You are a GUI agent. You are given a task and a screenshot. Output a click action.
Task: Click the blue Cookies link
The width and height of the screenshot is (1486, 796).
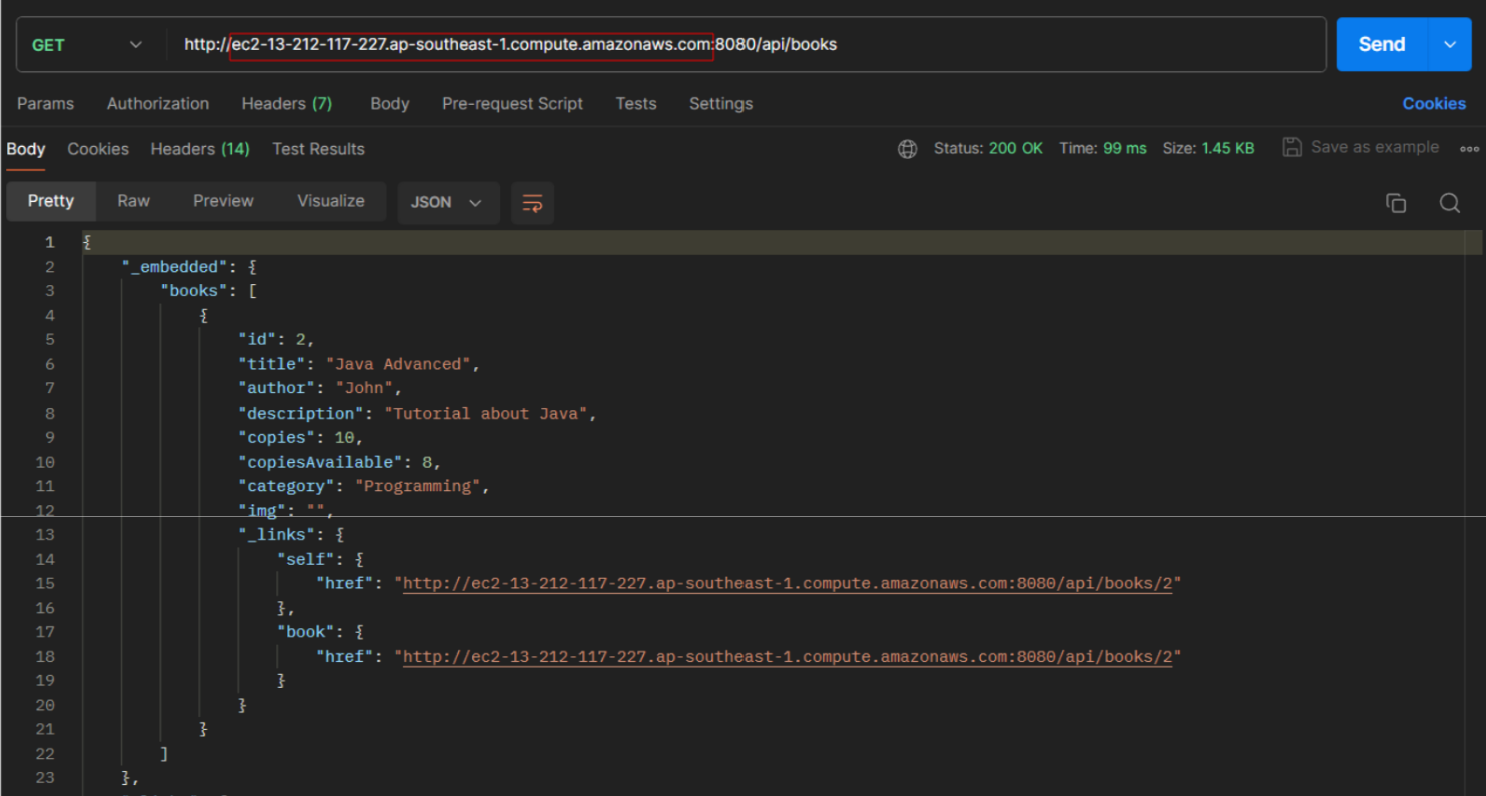(1434, 104)
